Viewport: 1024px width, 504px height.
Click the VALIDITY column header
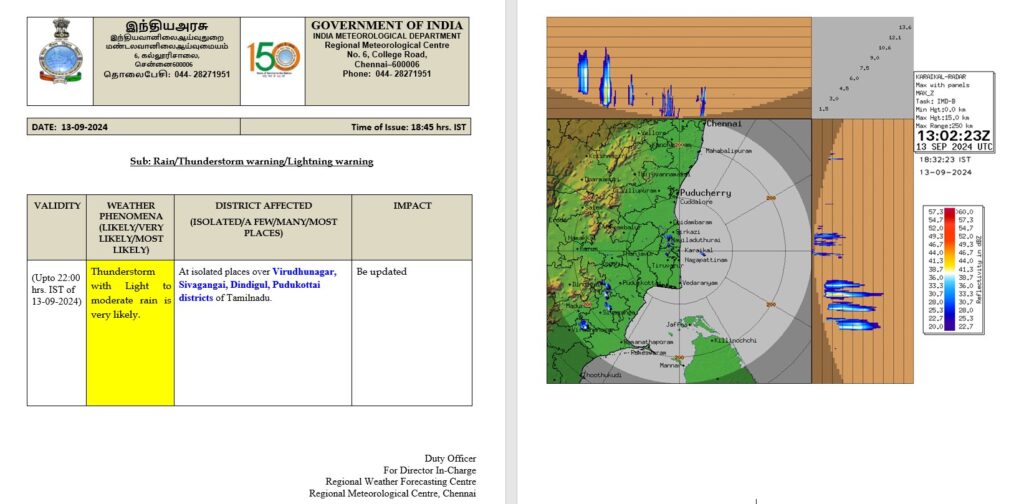57,206
